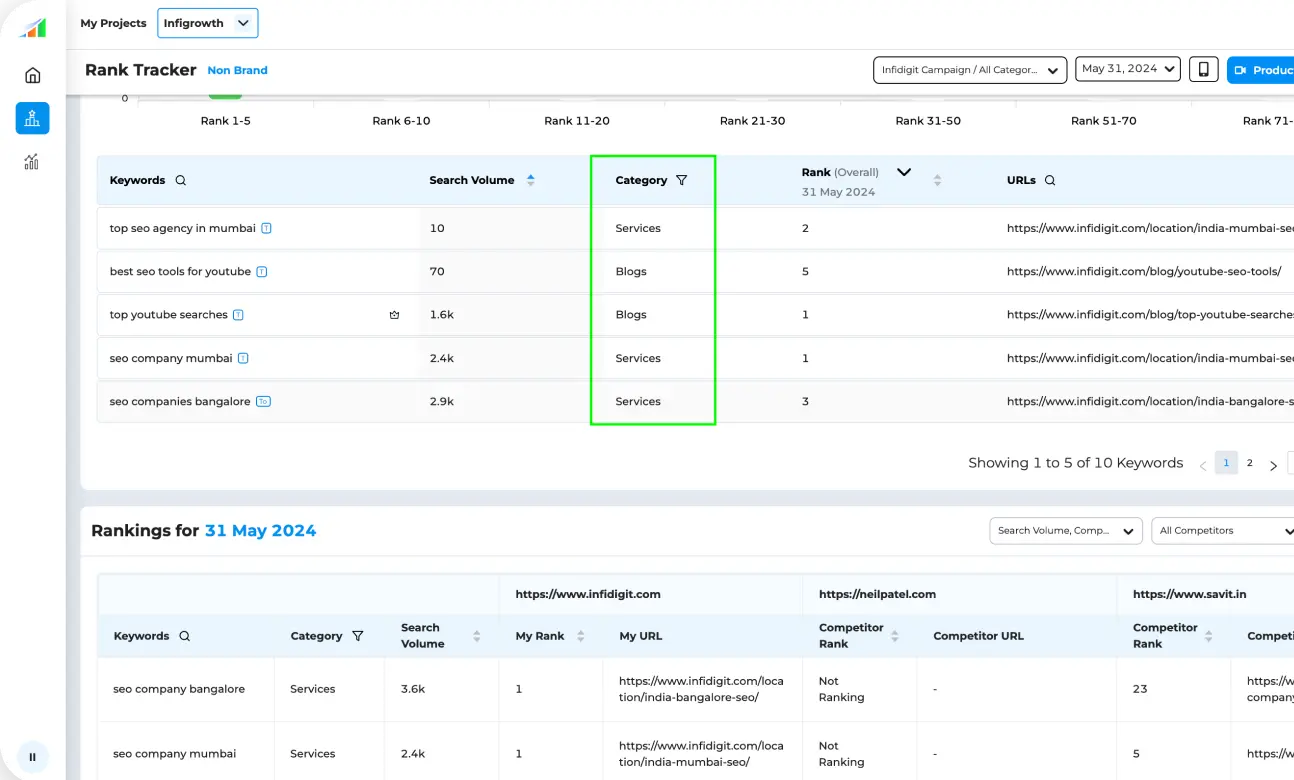Click https://neilpatel.com column header
This screenshot has width=1294, height=780.
[877, 594]
